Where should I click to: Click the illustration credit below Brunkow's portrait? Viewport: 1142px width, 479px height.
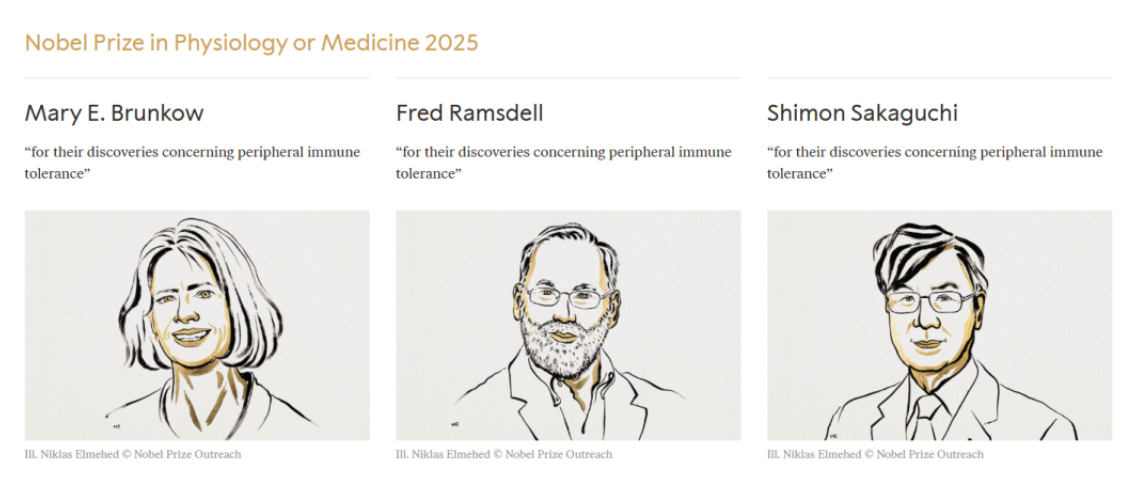[133, 454]
